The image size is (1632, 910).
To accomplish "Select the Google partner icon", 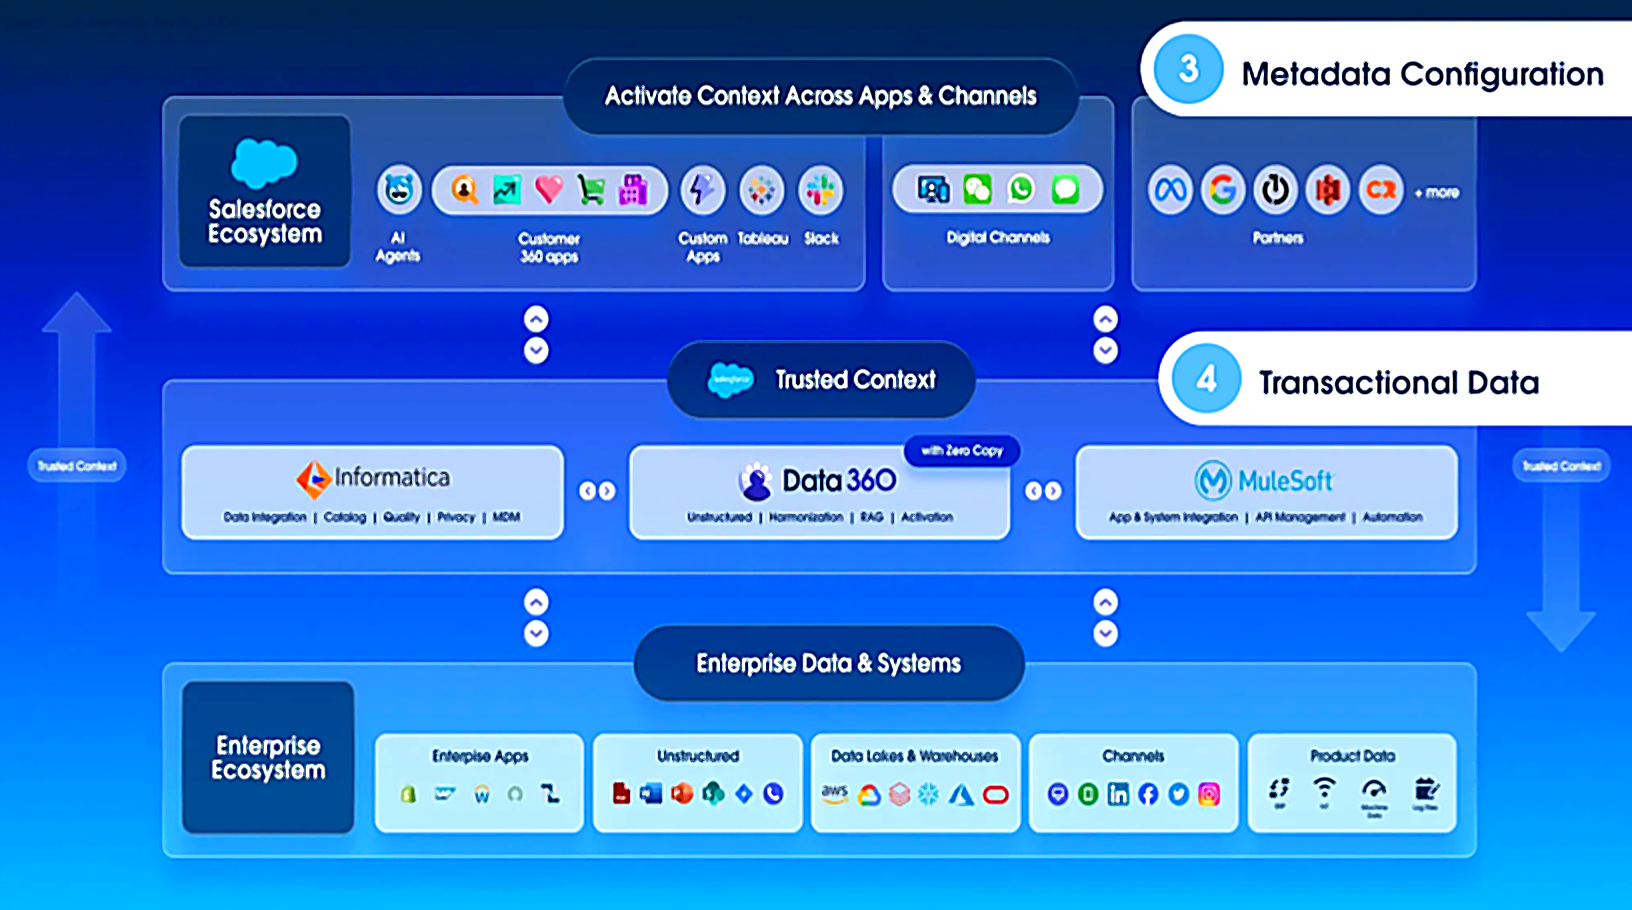I will [1222, 190].
